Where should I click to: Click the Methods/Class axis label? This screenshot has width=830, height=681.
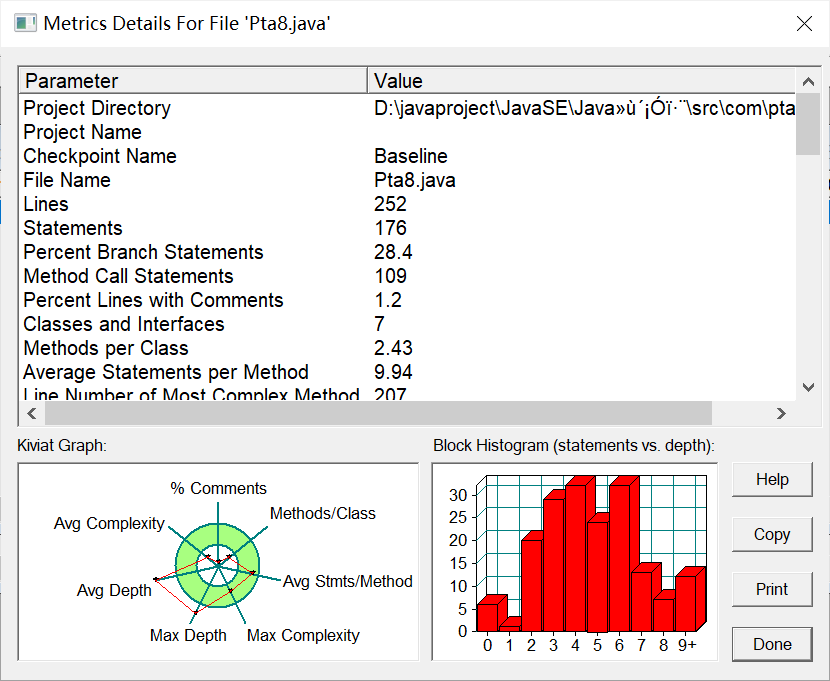click(322, 513)
